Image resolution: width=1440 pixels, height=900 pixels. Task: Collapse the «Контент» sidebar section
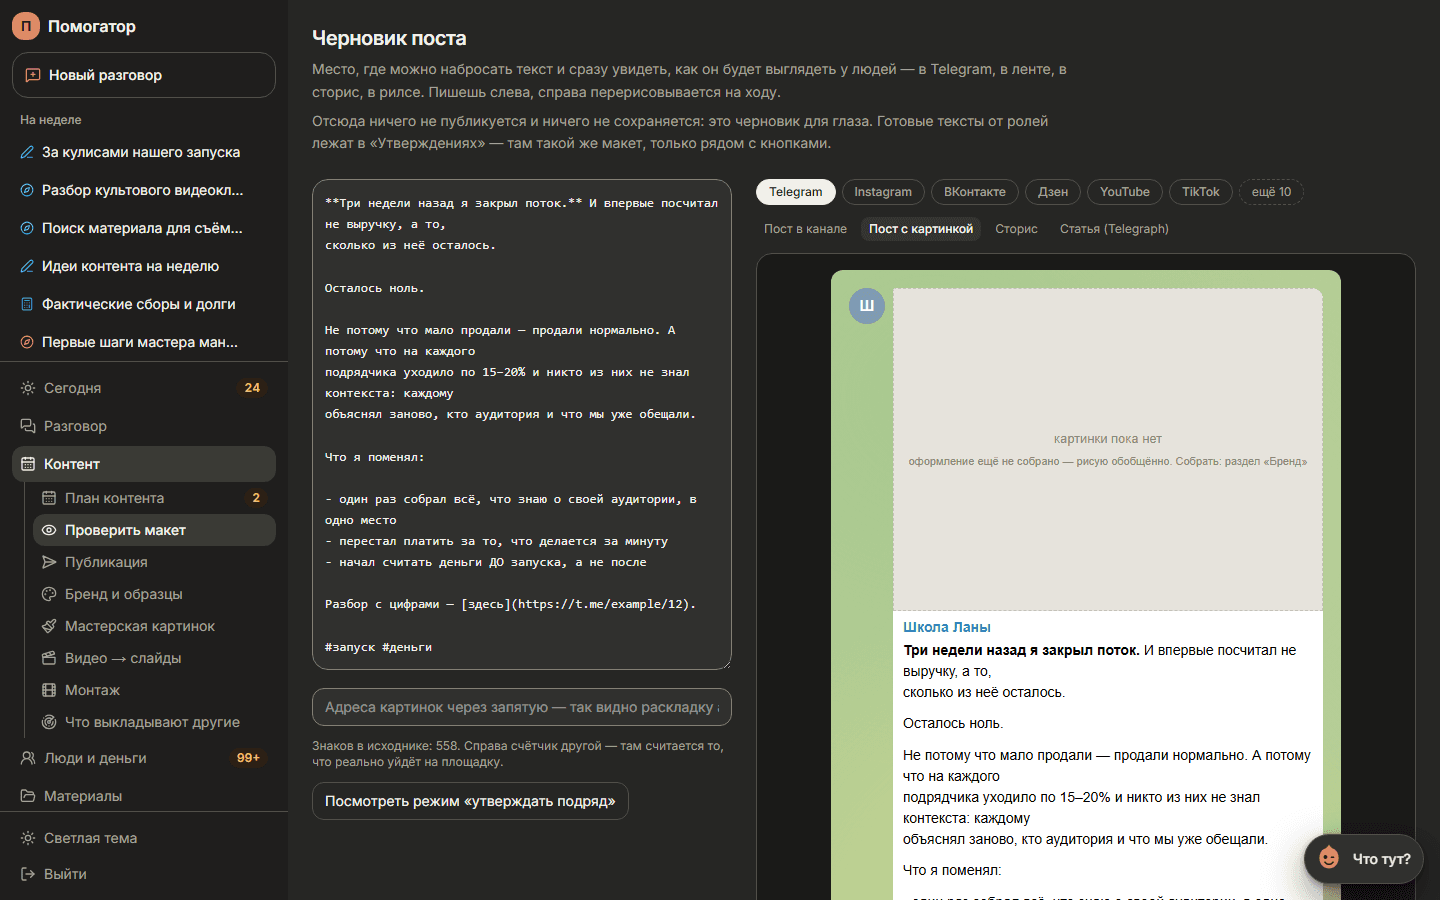(x=144, y=464)
